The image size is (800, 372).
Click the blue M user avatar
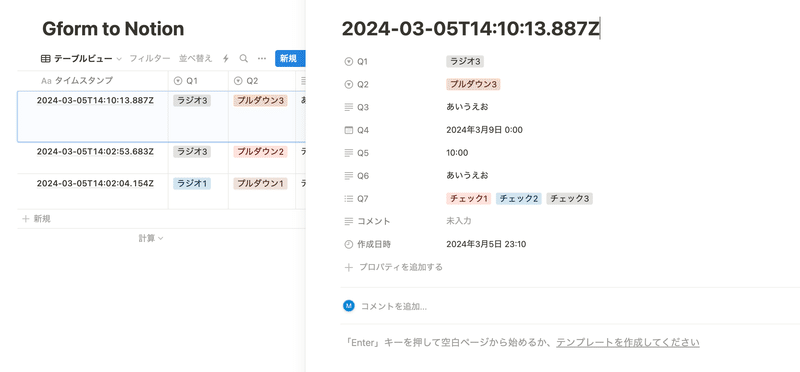(x=349, y=306)
